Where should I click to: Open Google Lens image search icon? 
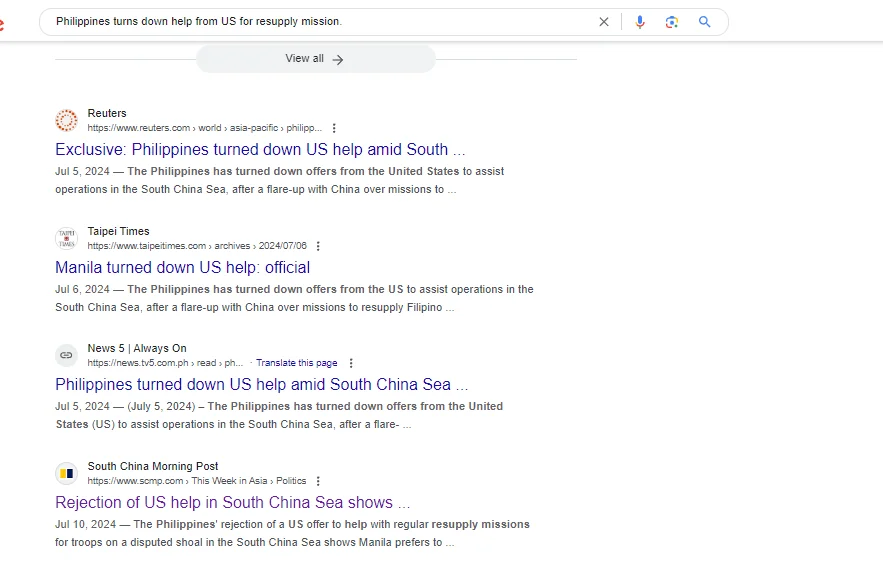point(671,22)
